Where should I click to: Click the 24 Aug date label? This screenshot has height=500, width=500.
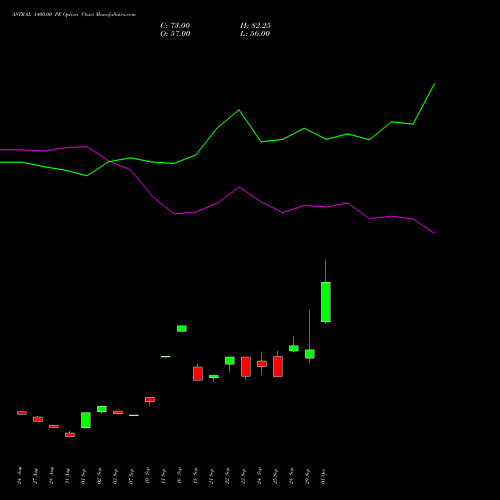20,475
